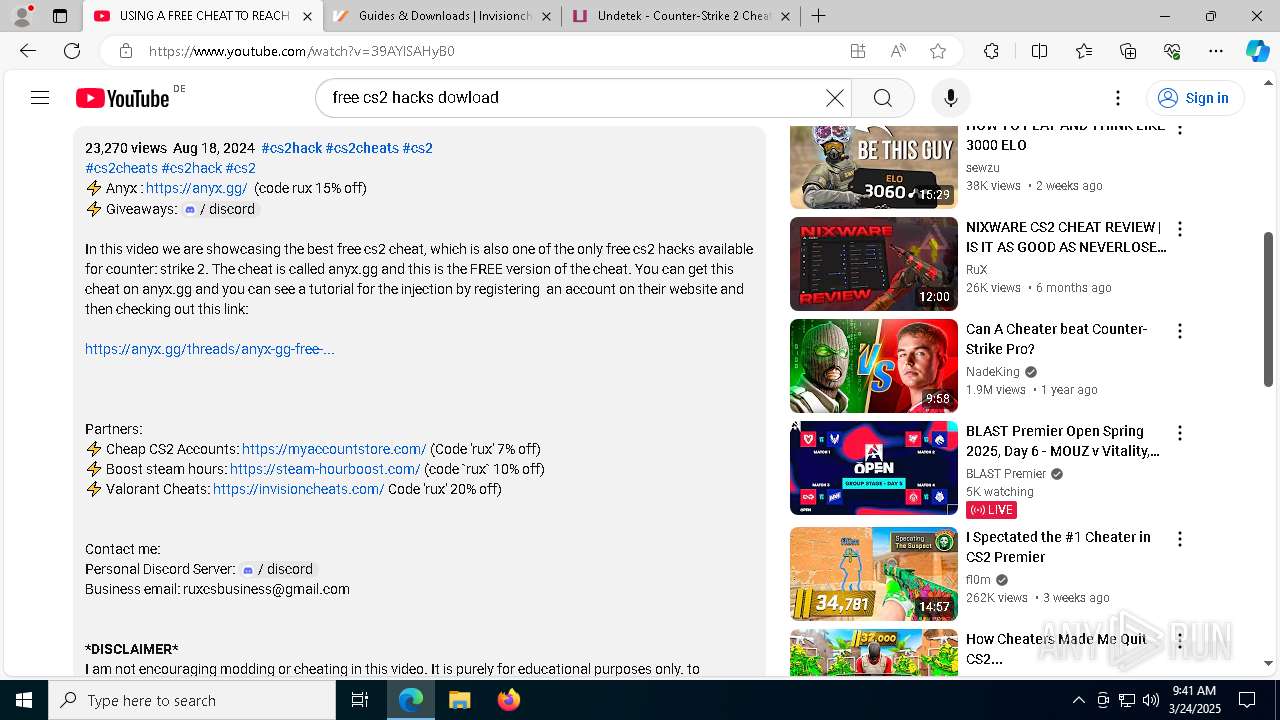Open options for NIXWARE CS2 CHEAT REVIEW video

point(1180,229)
